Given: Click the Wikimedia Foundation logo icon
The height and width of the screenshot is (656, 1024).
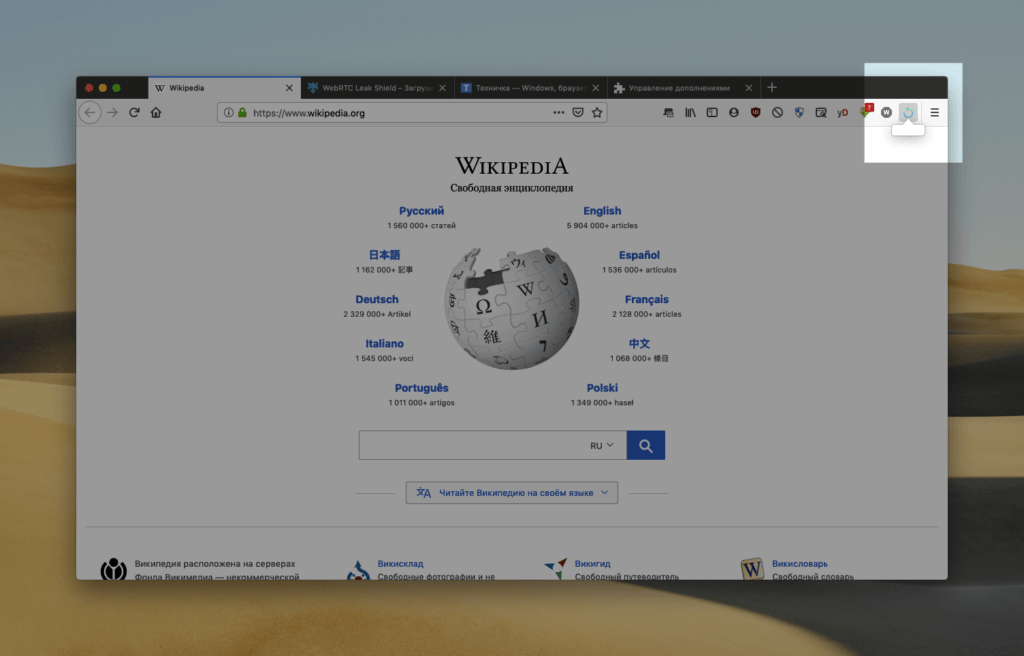Looking at the screenshot, I should pos(114,568).
